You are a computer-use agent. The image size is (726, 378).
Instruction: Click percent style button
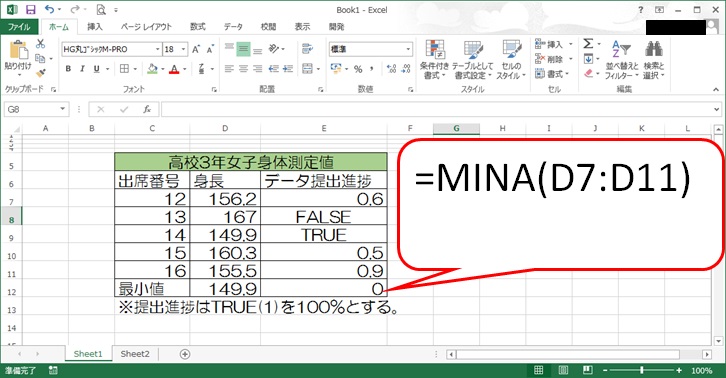[x=358, y=69]
